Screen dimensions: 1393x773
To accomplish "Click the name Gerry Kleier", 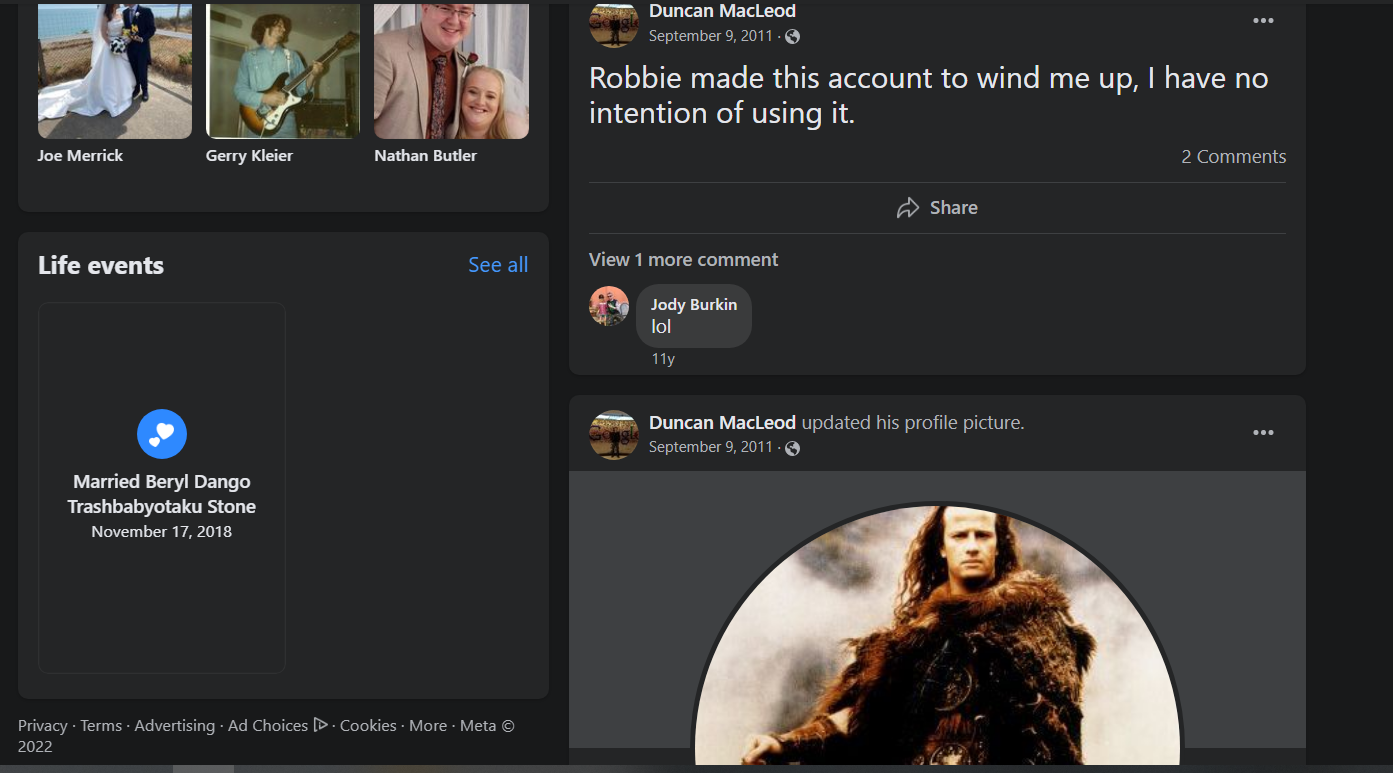I will click(249, 156).
